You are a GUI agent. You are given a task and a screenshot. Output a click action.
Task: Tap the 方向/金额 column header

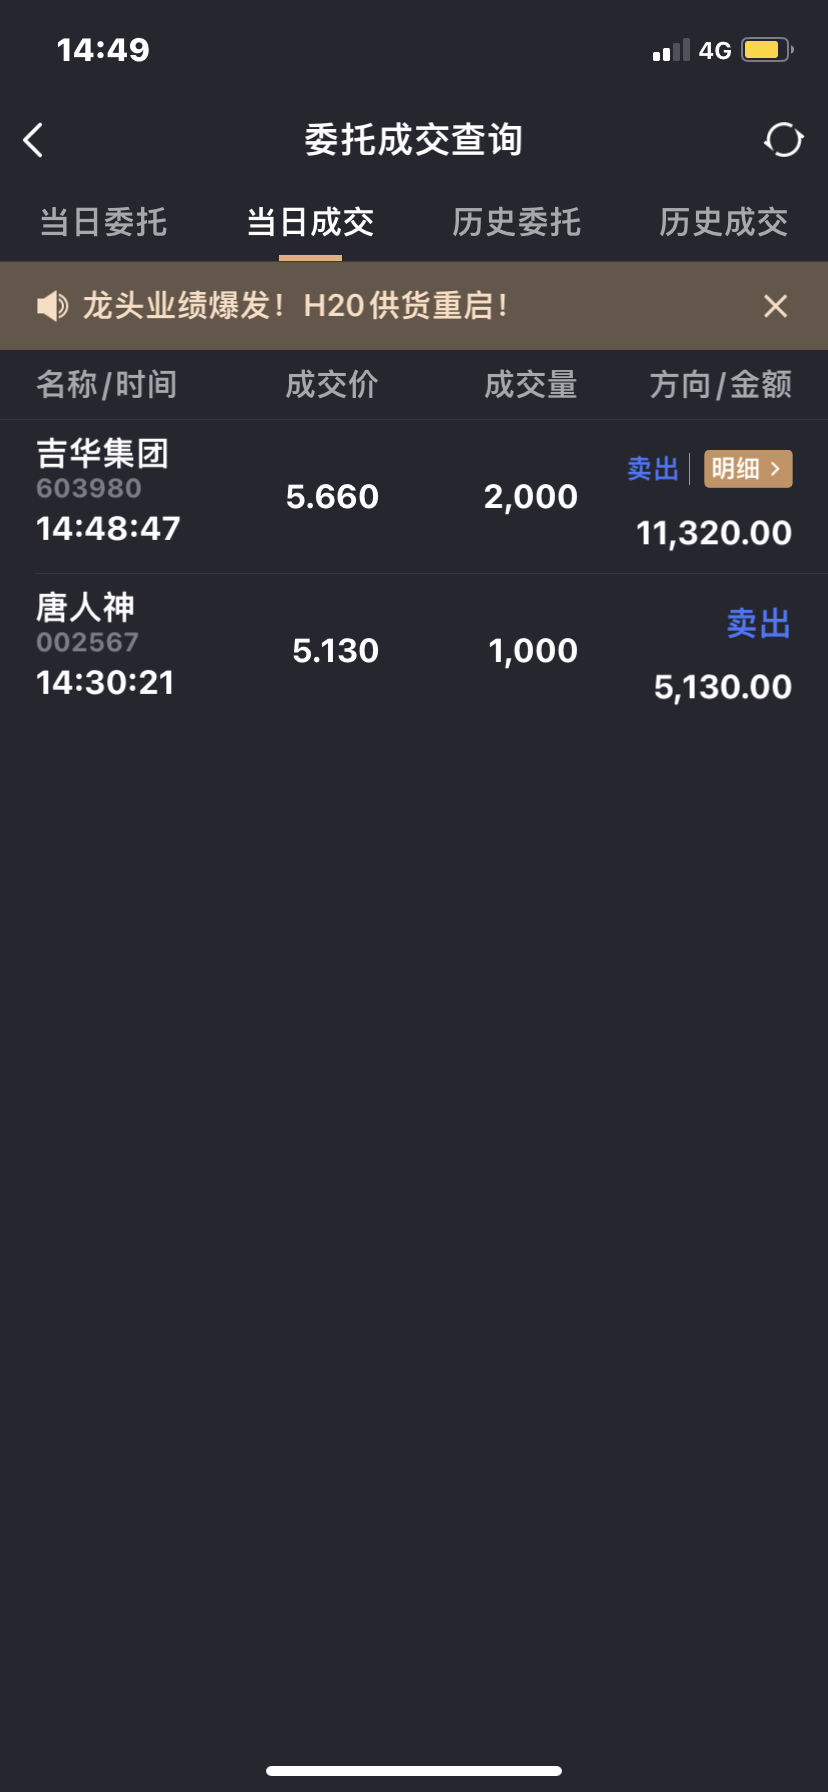click(x=721, y=385)
